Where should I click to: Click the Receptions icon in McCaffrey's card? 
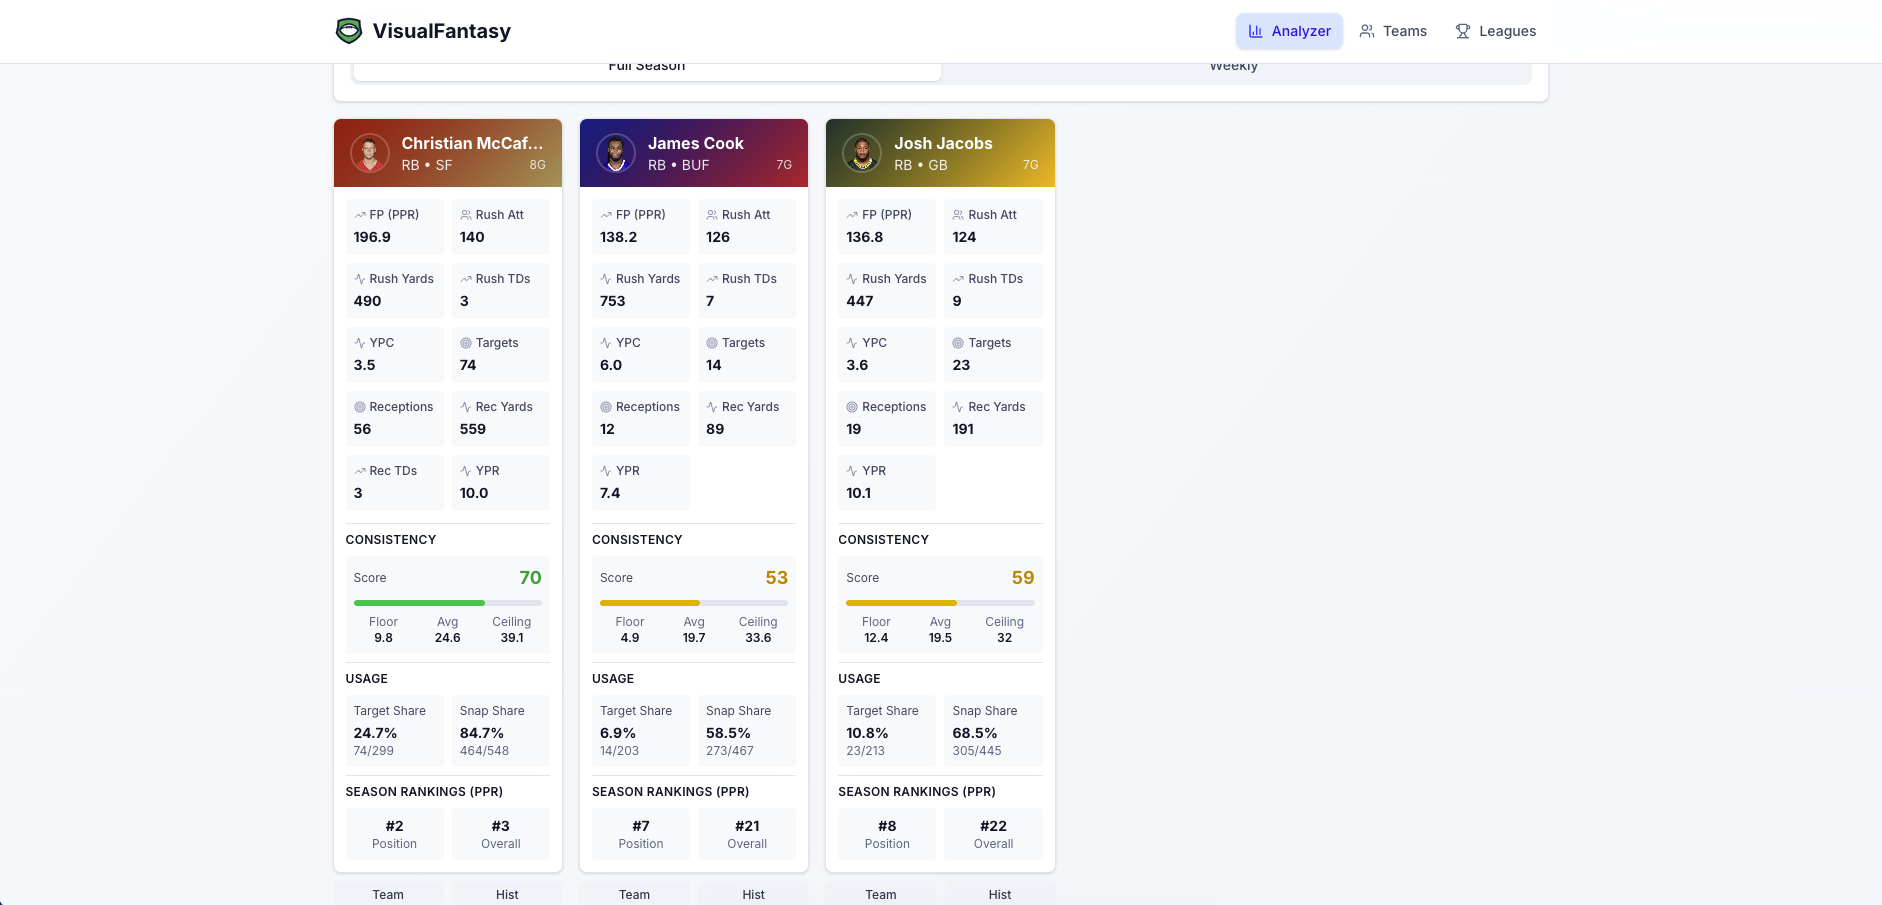pos(360,407)
